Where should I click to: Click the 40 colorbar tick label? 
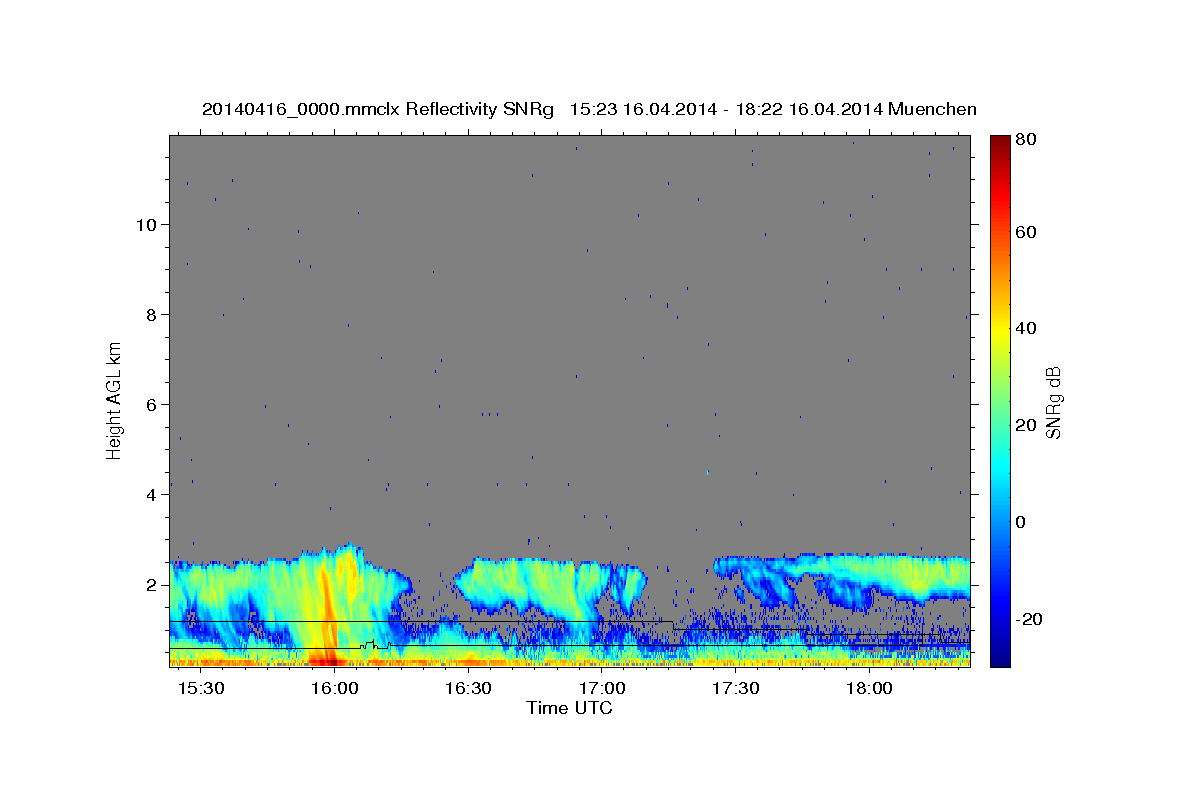tap(1028, 328)
